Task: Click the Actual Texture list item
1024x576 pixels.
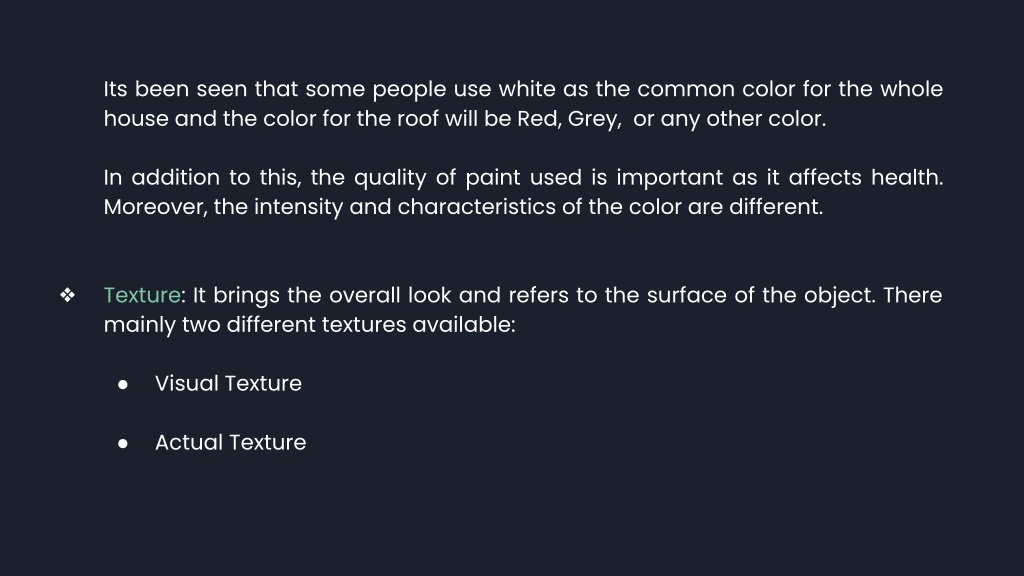Action: tap(231, 442)
